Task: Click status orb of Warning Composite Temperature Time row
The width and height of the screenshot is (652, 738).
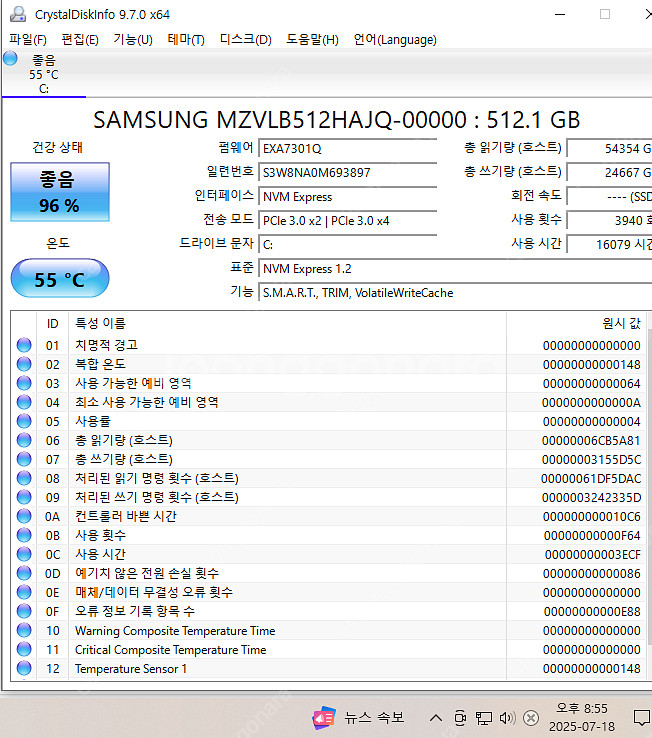Action: (x=24, y=630)
